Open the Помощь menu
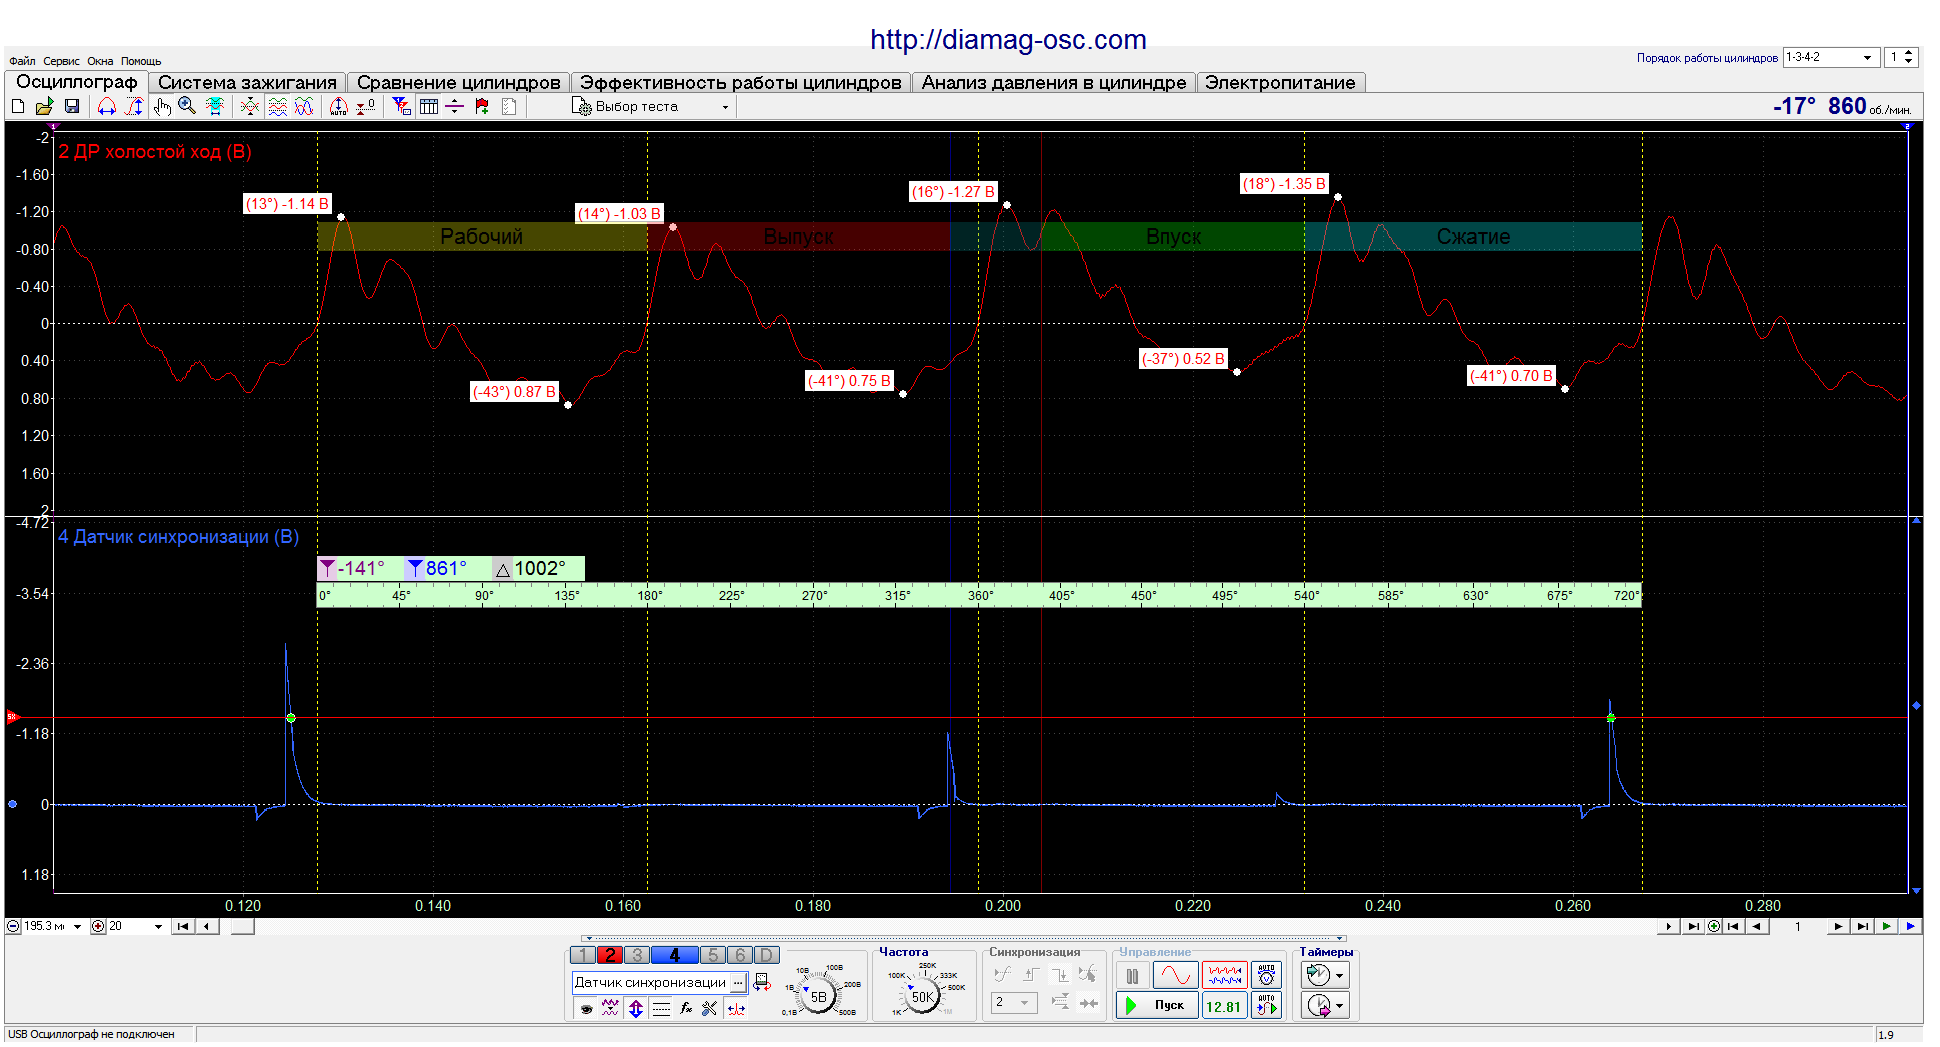Screen dimensions: 1940x1047 click(141, 61)
